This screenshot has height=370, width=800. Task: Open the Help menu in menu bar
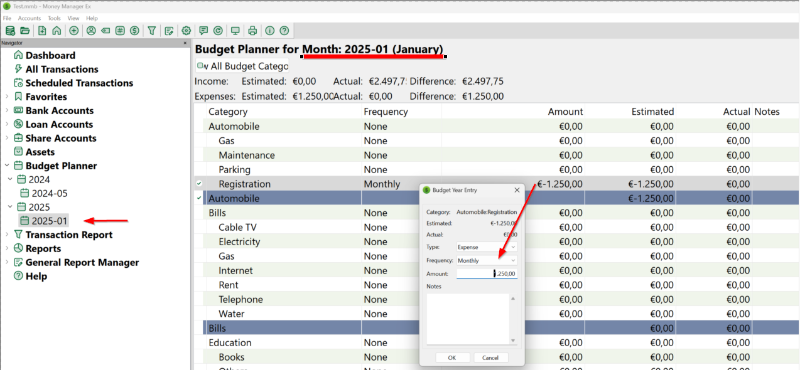tap(92, 18)
